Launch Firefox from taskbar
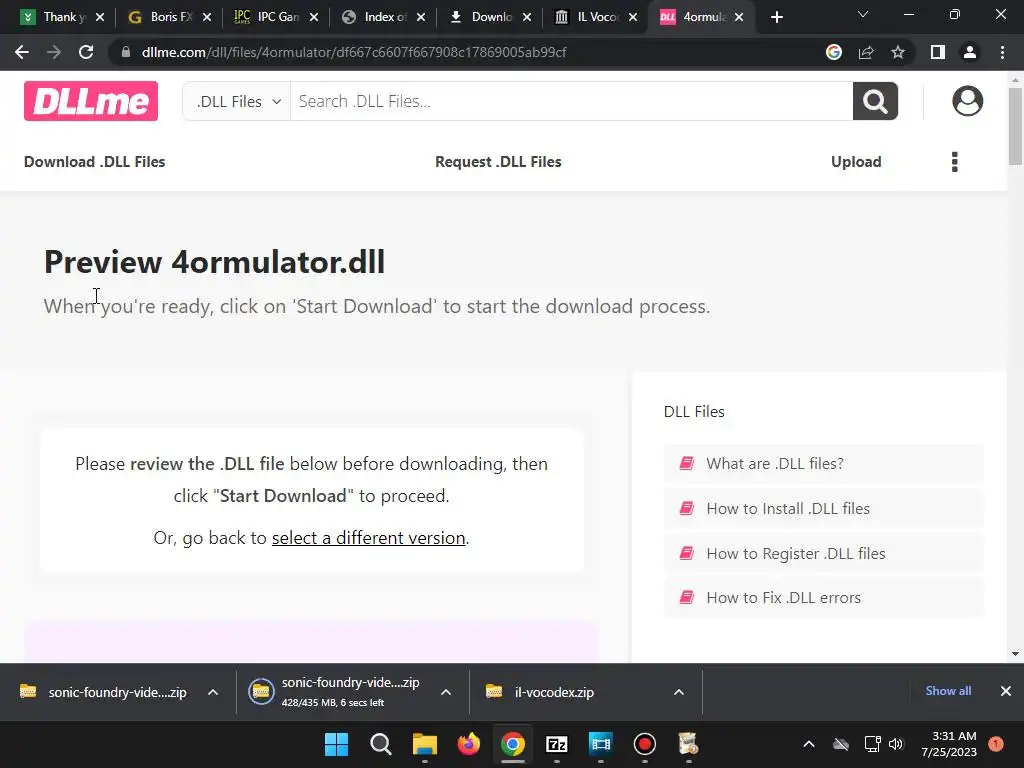This screenshot has height=768, width=1024. click(x=468, y=744)
